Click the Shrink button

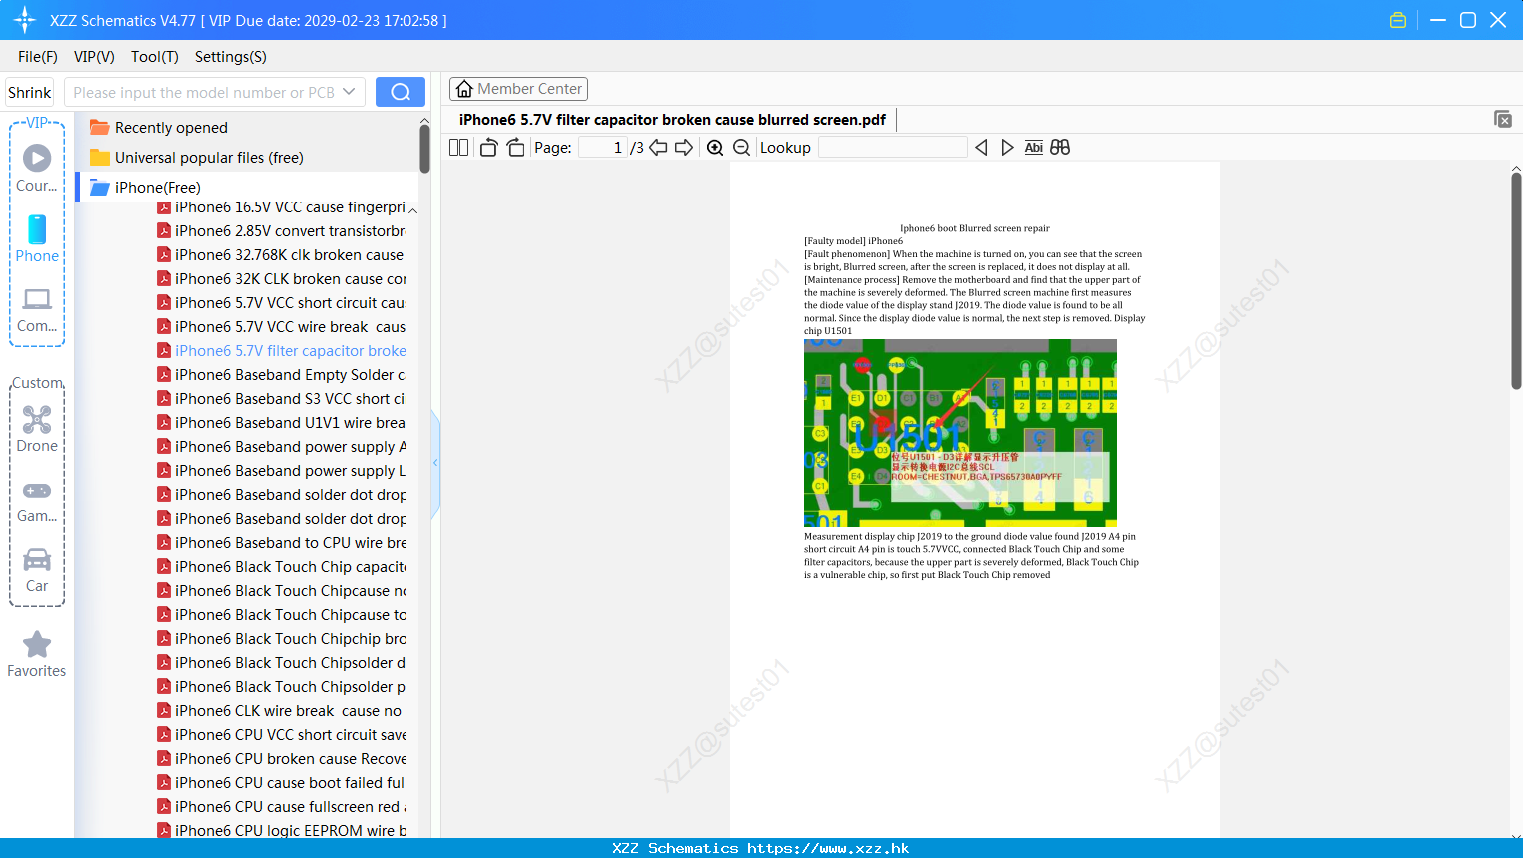30,92
